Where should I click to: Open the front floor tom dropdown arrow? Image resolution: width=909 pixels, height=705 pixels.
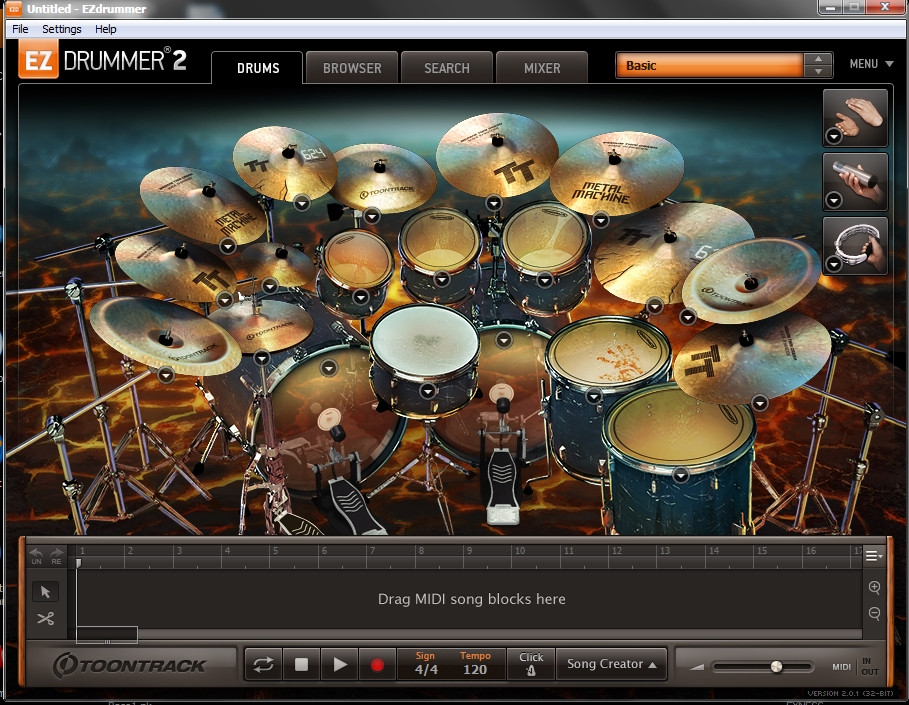click(681, 475)
